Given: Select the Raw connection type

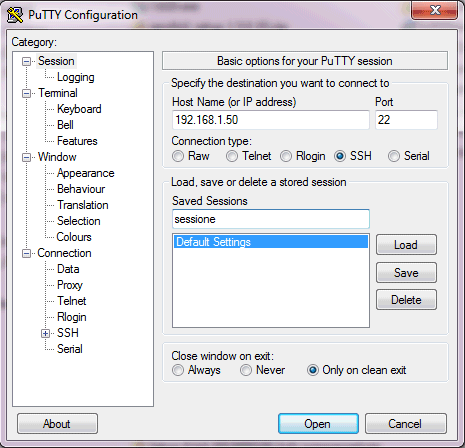Looking at the screenshot, I should click(178, 156).
